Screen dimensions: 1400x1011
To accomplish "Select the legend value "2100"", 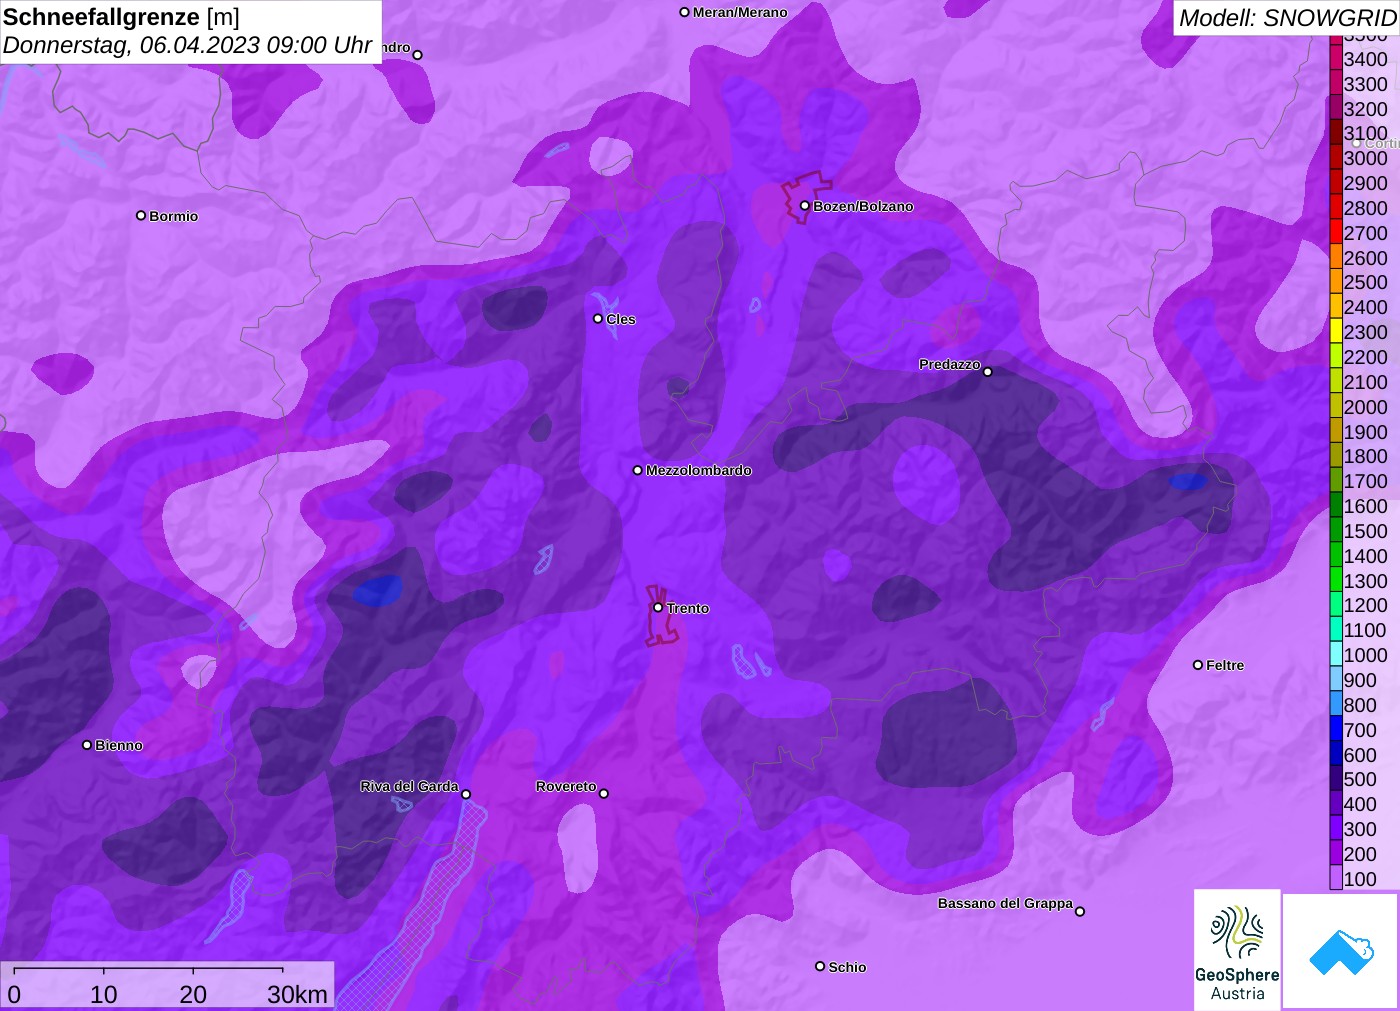I will (1366, 382).
